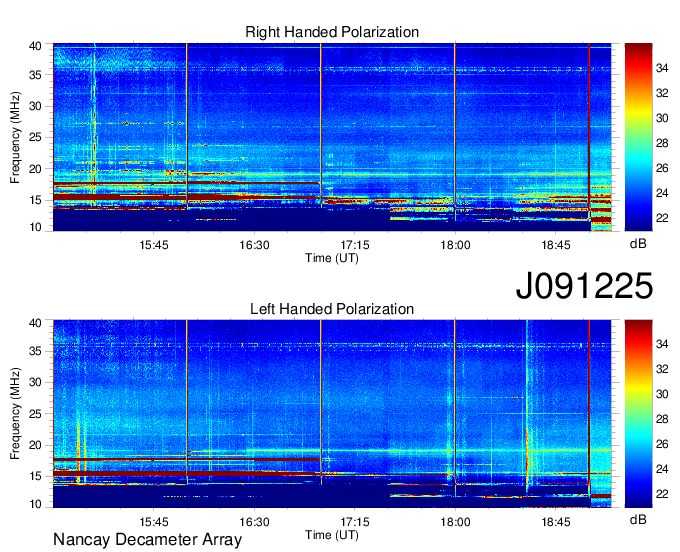Click '35' on the upper frequency axis

tap(35, 75)
